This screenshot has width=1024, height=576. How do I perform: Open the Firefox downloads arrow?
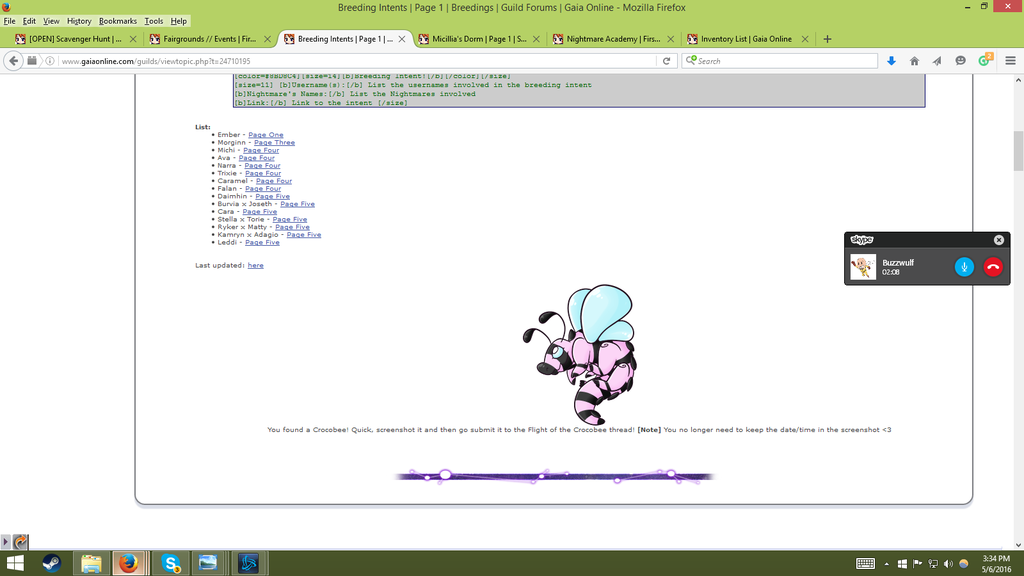point(891,61)
